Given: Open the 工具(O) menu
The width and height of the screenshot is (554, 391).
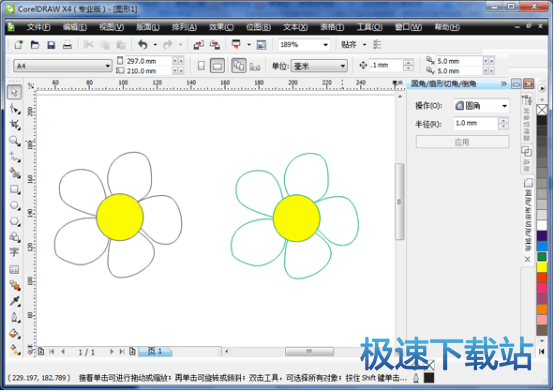Looking at the screenshot, I should 369,27.
